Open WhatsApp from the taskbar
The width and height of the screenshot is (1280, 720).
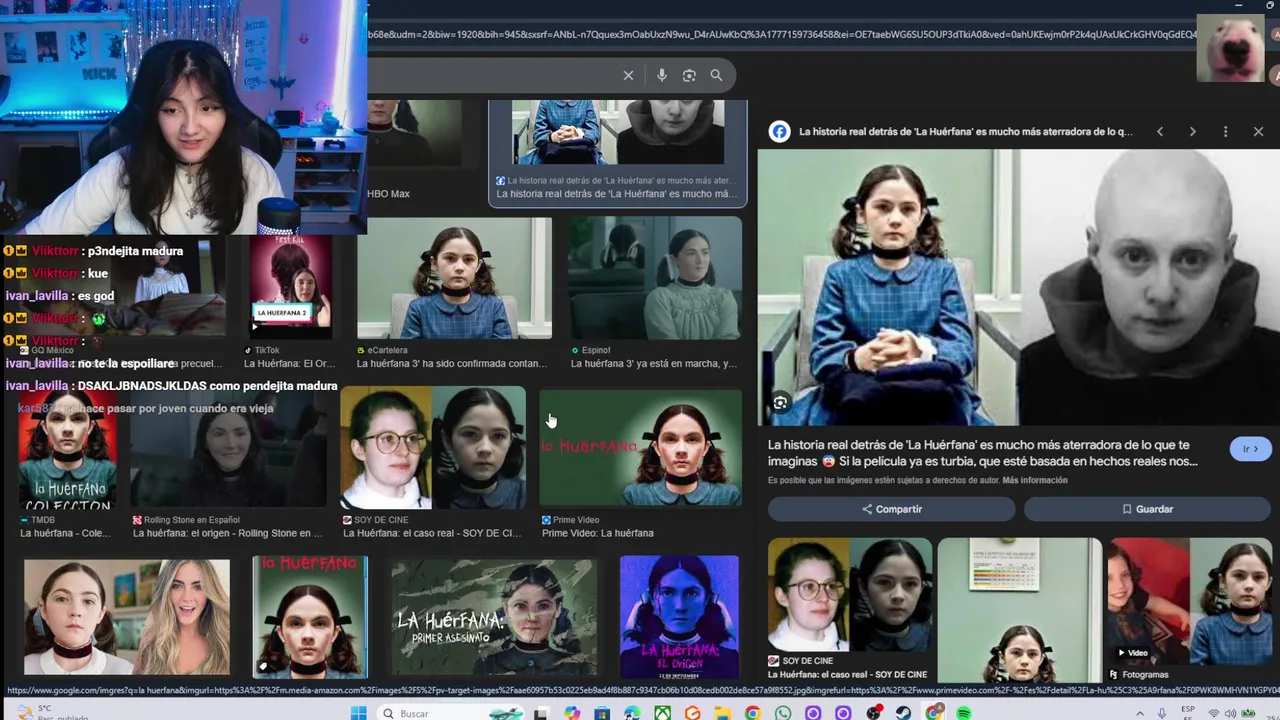(x=783, y=713)
